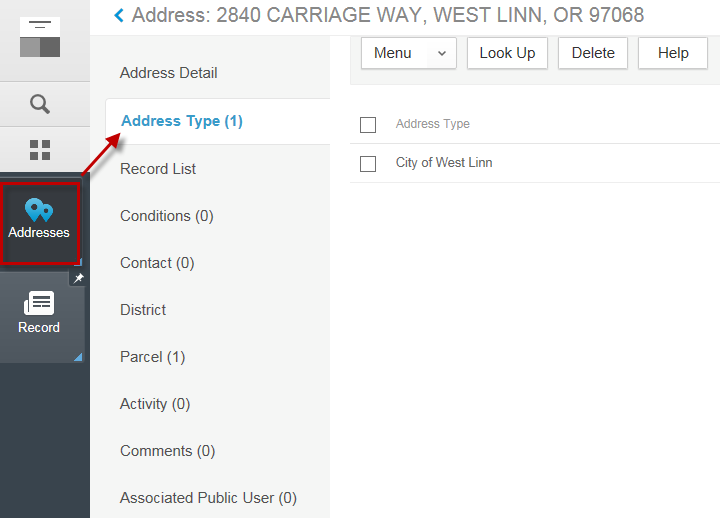Open the Record List tab
This screenshot has height=518, width=720.
pyautogui.click(x=158, y=169)
